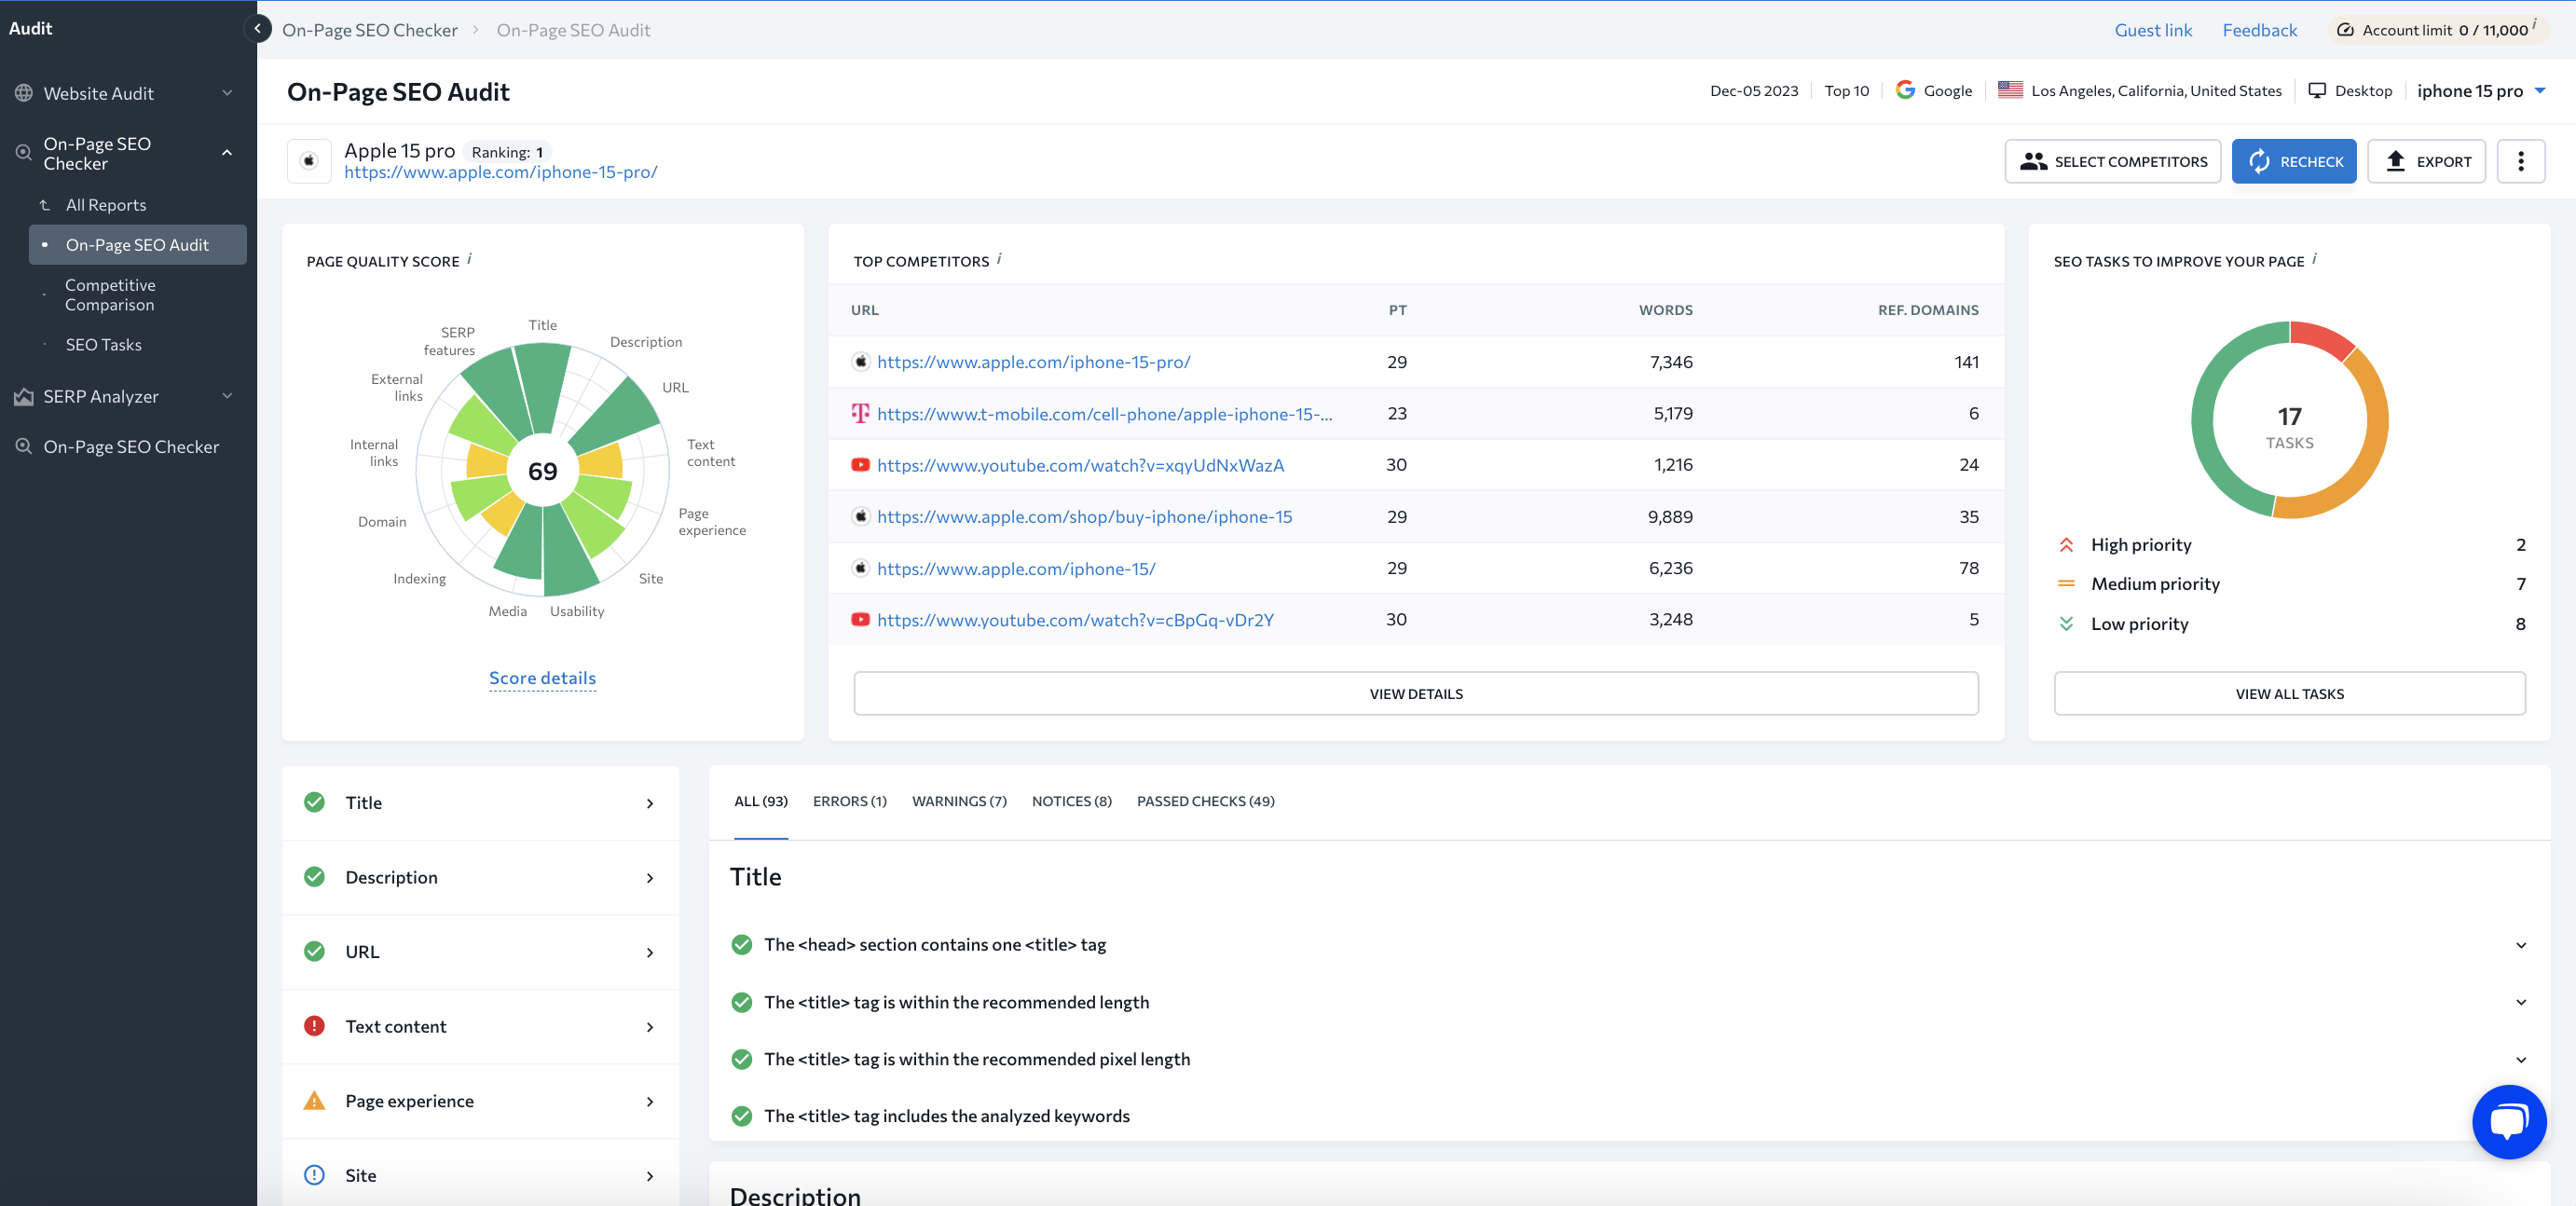Click the SERP Analyzer chart icon

point(24,396)
